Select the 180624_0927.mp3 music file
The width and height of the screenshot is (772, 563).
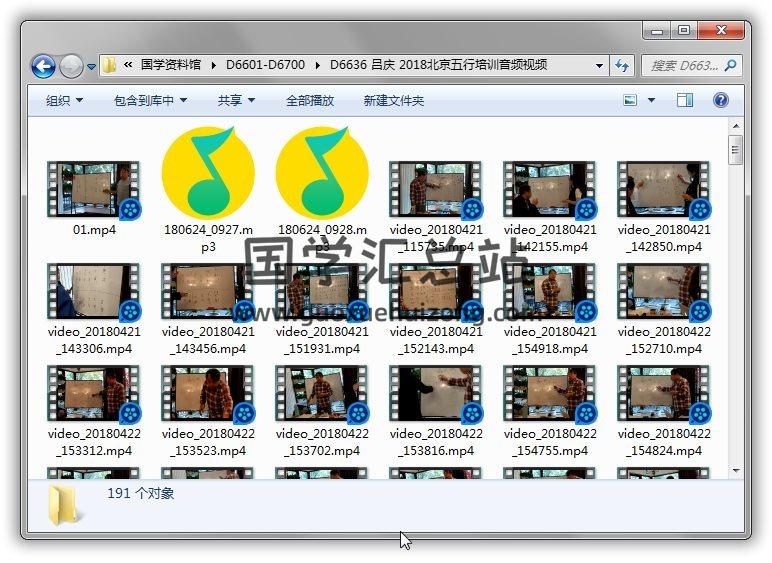click(x=208, y=173)
